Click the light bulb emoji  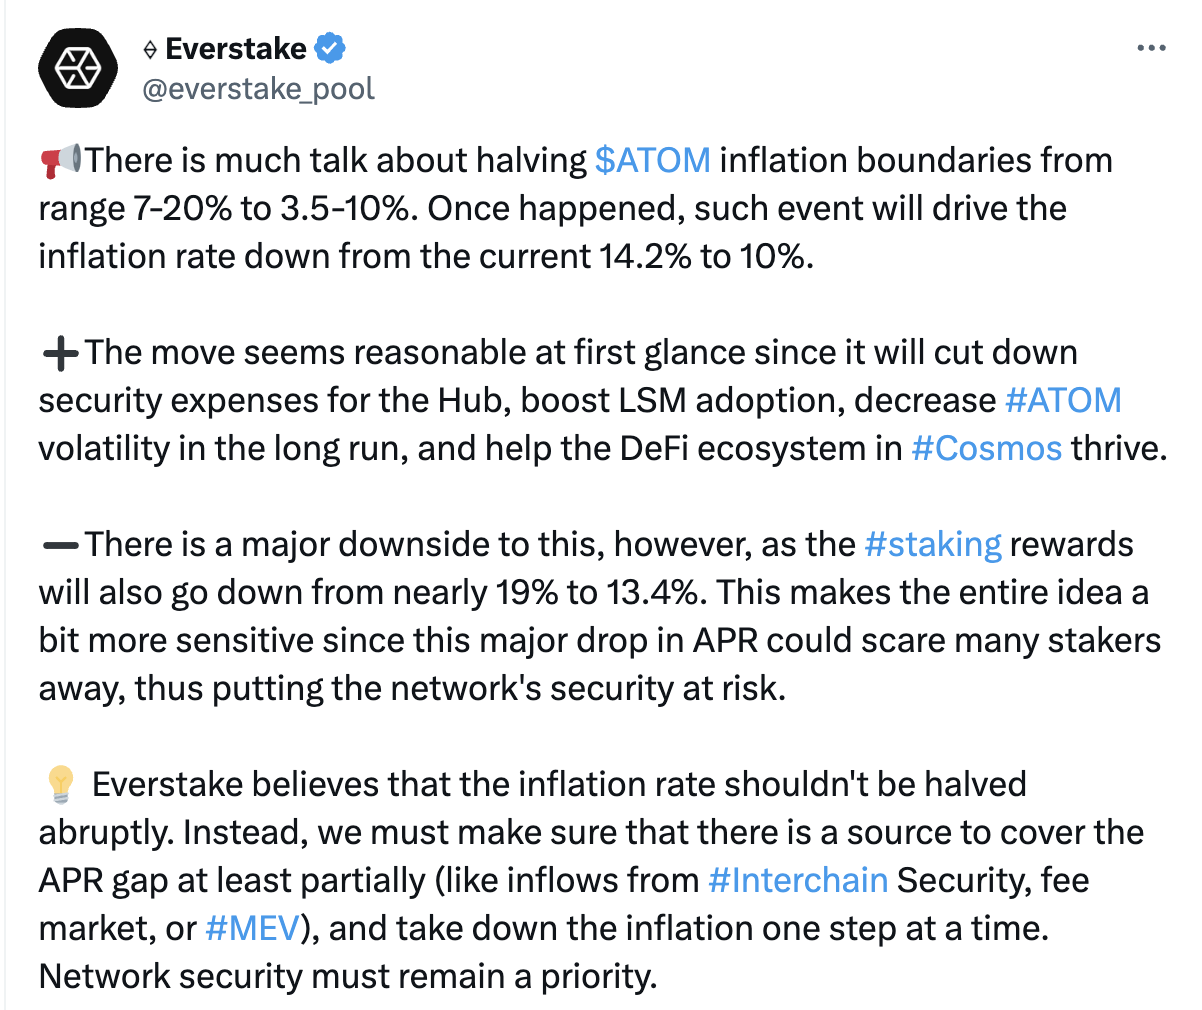pos(61,785)
